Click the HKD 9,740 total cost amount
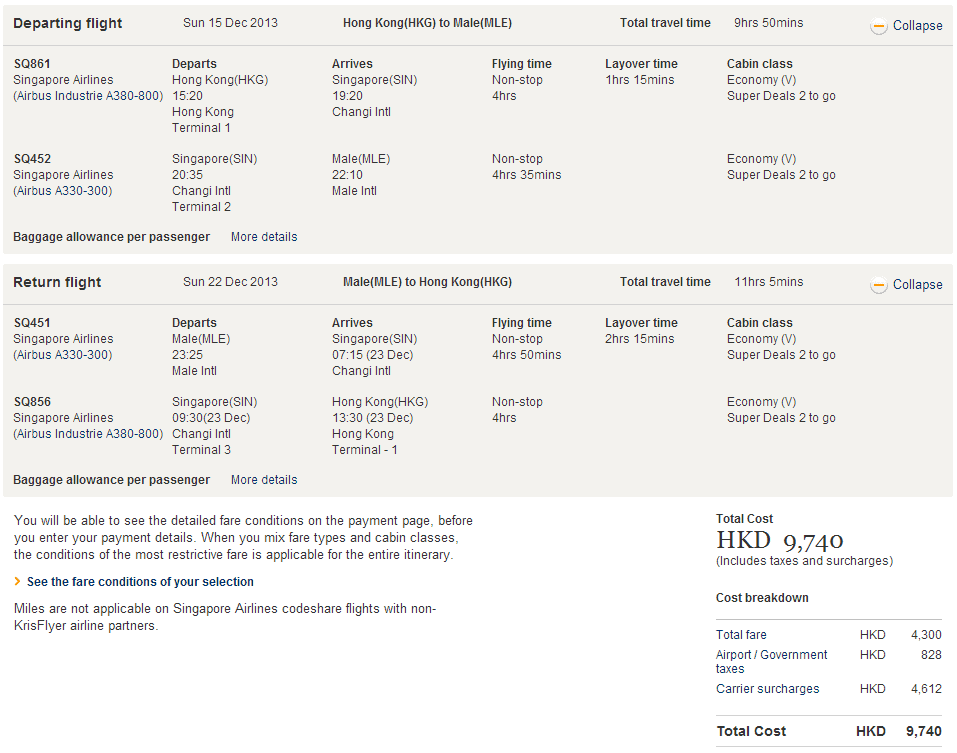This screenshot has height=753, width=957. tap(780, 541)
